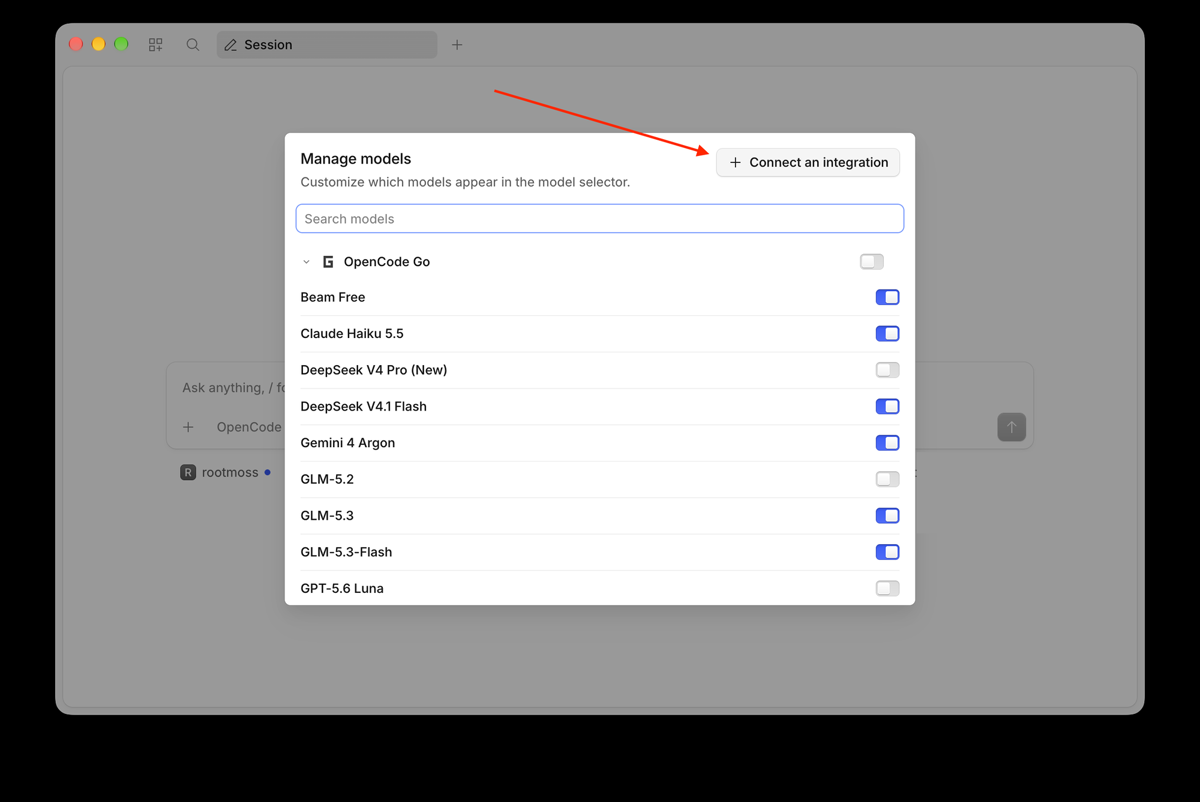The image size is (1200, 802).
Task: Click the R avatar badge beside rootmoss
Action: pos(188,472)
